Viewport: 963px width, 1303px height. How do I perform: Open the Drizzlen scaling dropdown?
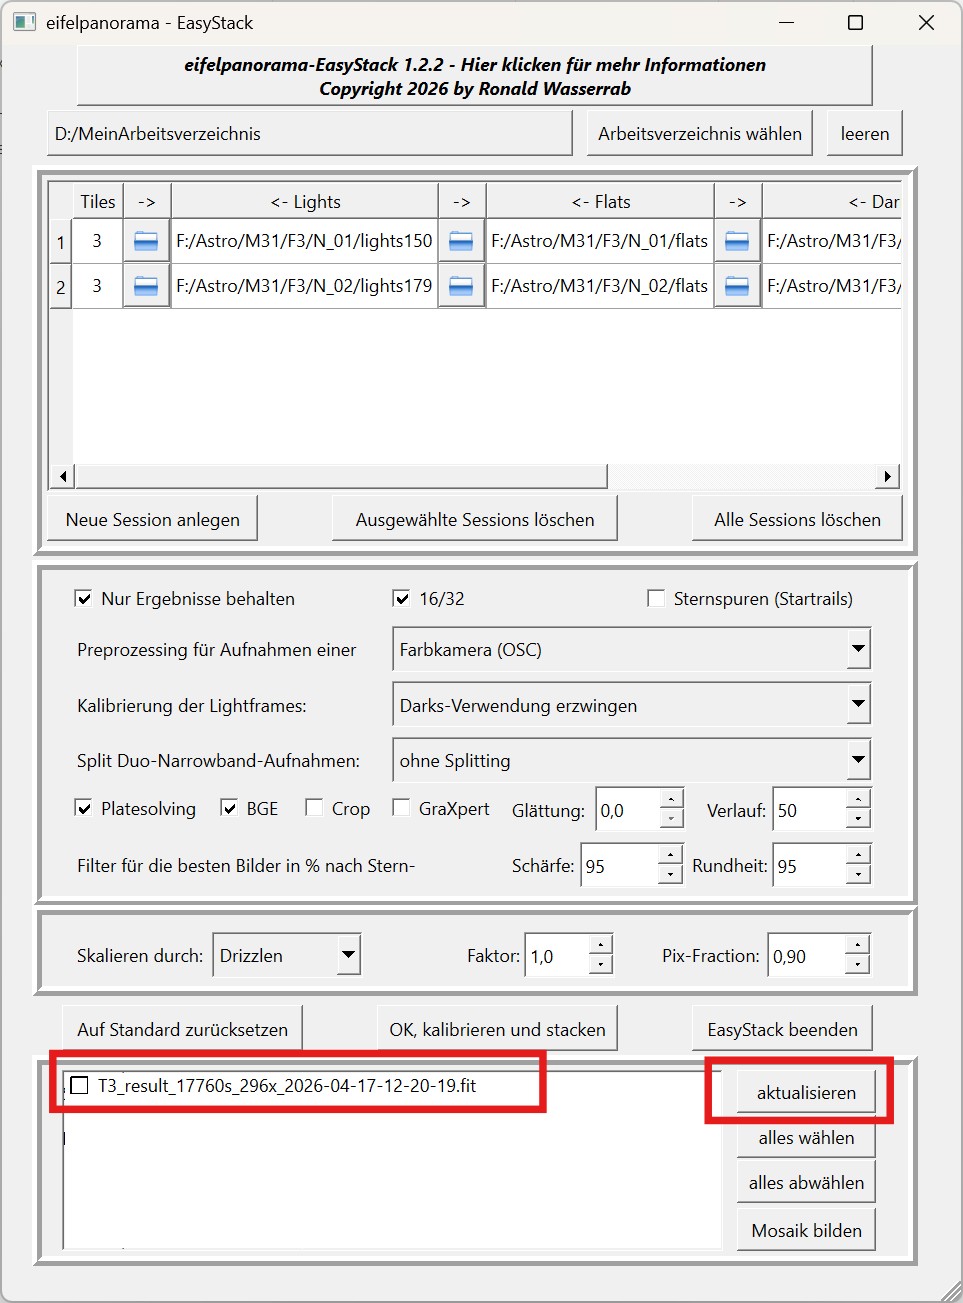[348, 955]
